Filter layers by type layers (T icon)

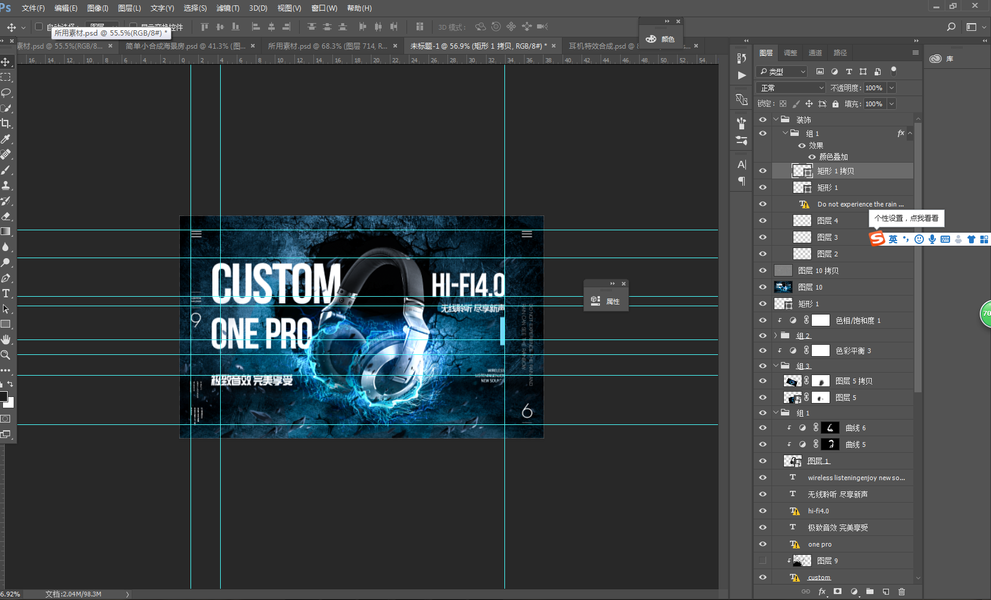point(849,71)
